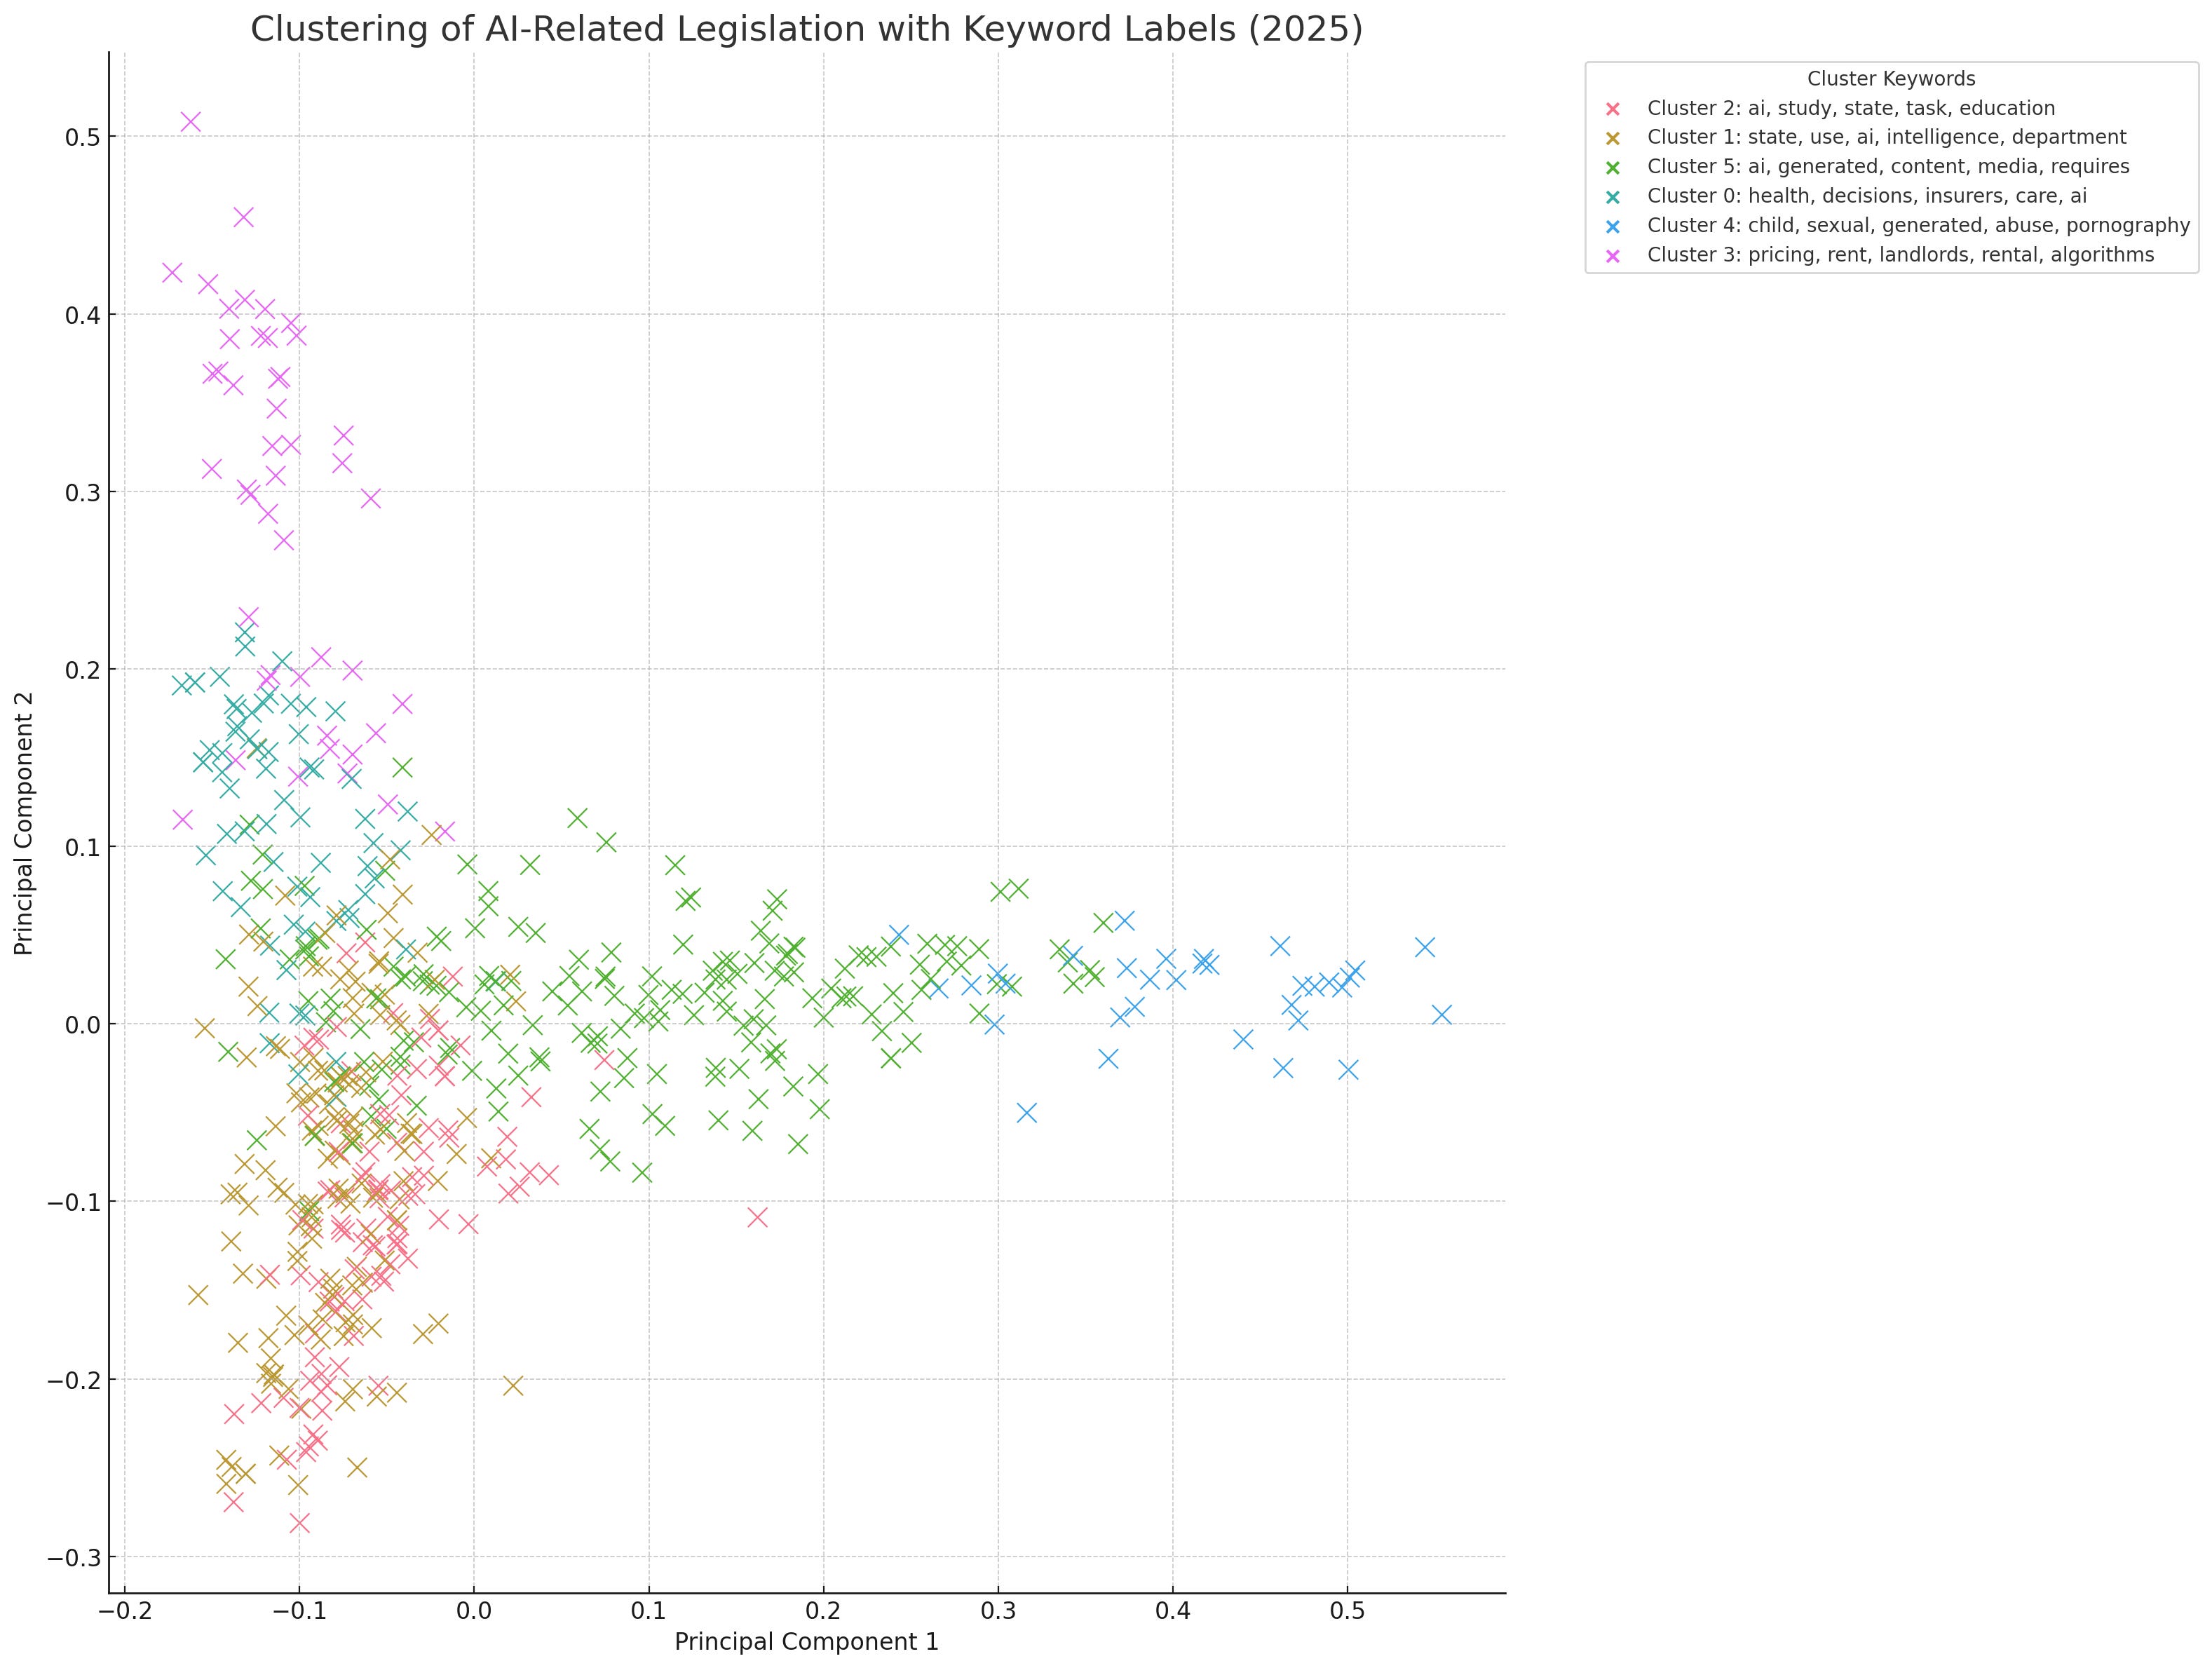Click the Principal Component 2 axis label
2212x1668 pixels.
(x=24, y=823)
